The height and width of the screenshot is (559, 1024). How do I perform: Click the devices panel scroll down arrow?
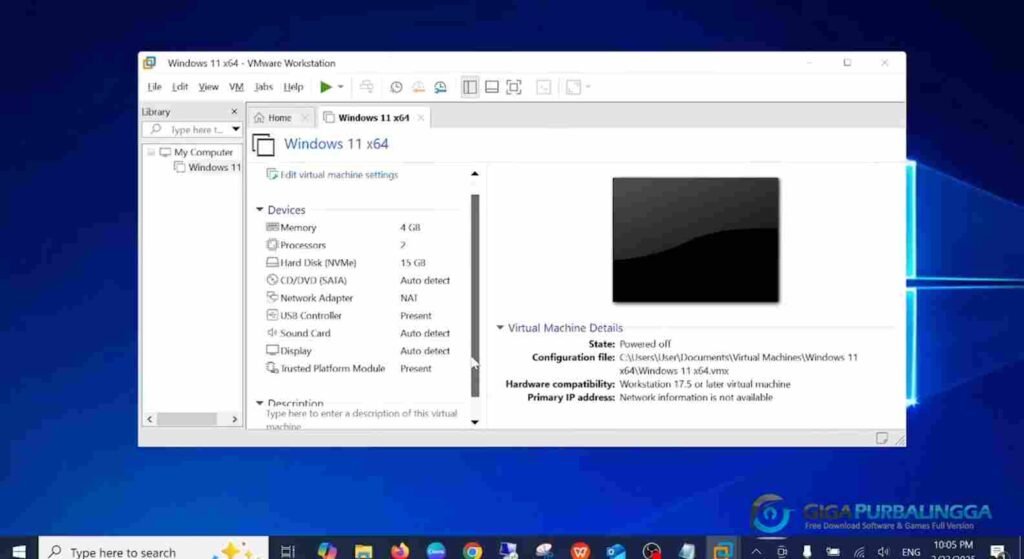(475, 422)
